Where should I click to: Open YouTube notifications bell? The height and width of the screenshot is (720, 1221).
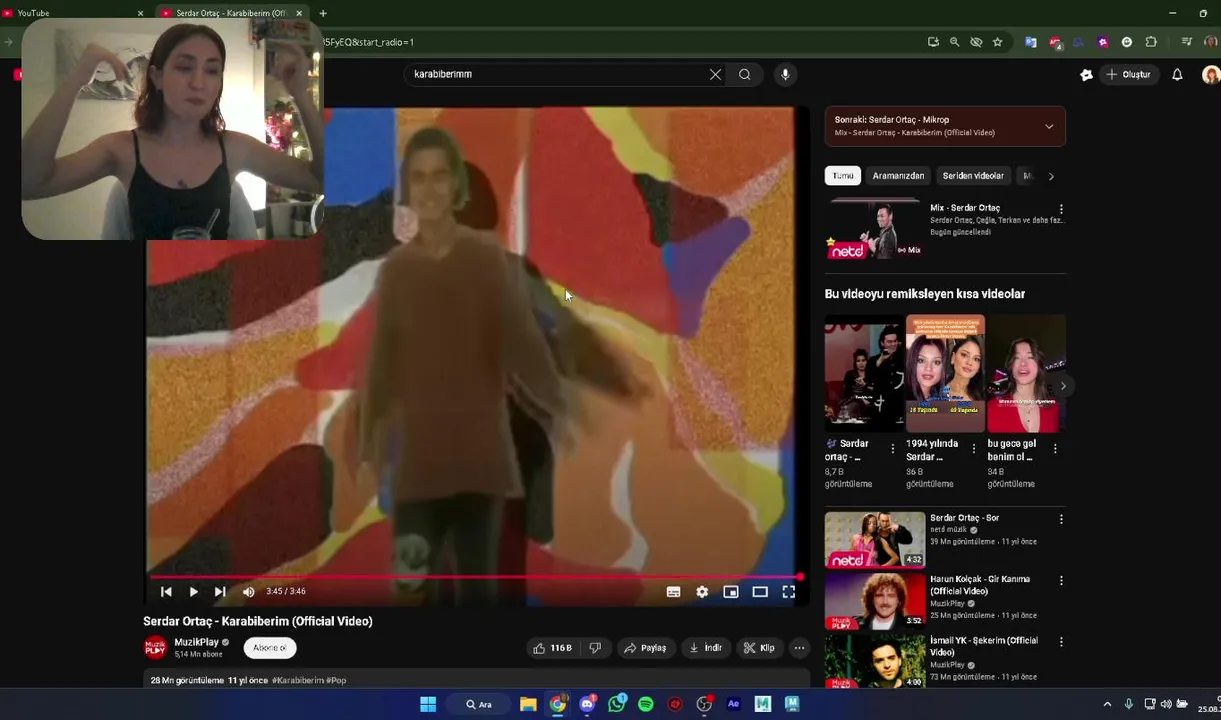point(1177,74)
